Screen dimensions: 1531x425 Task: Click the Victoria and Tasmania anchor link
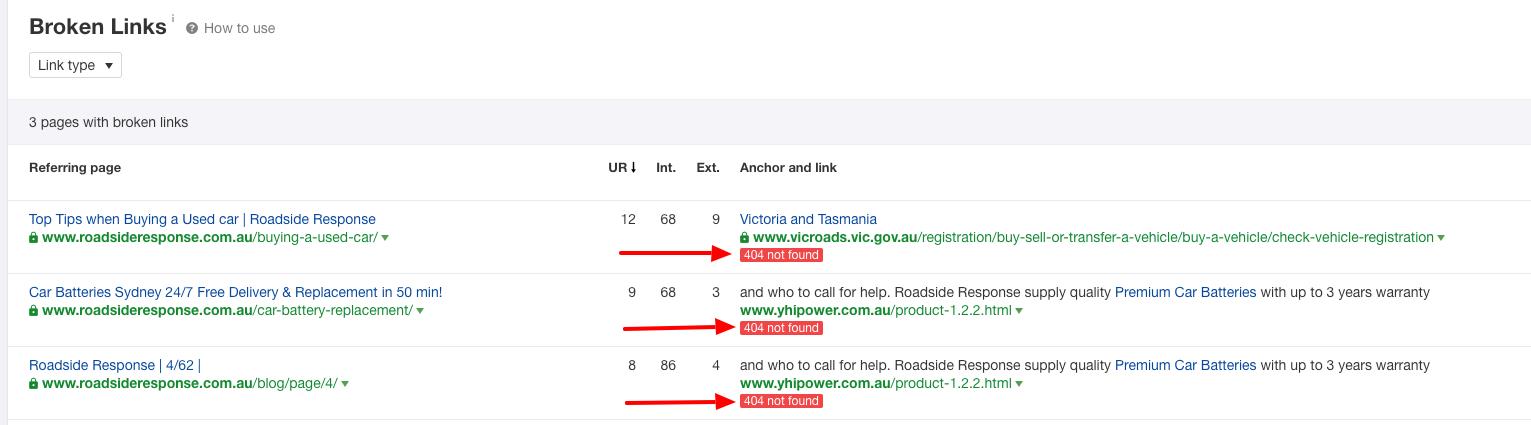(808, 219)
